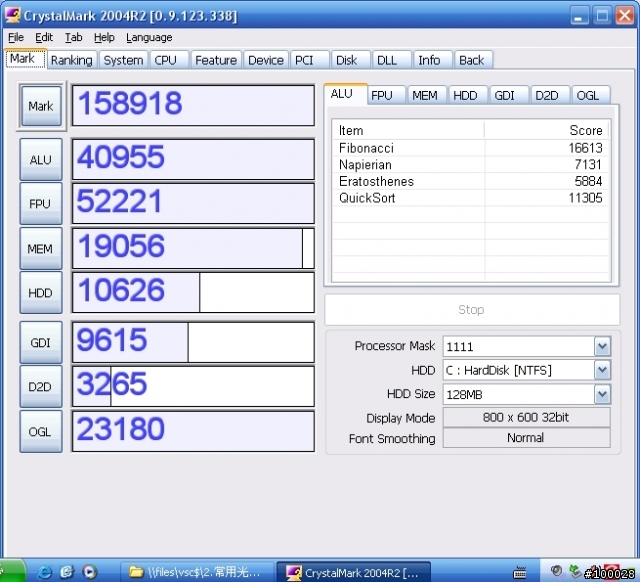640x582 pixels.
Task: Select the ALU results tab in details panel
Action: 345,94
